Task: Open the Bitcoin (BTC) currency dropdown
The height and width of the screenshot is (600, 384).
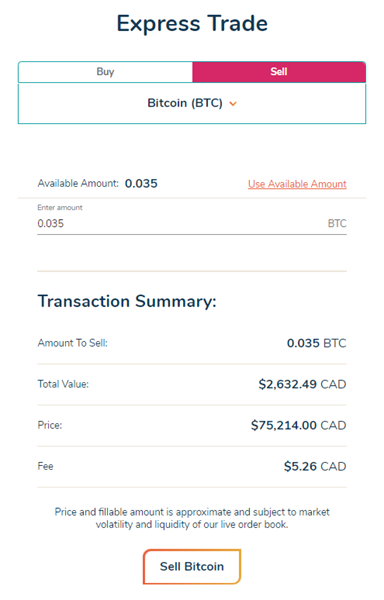Action: (192, 103)
